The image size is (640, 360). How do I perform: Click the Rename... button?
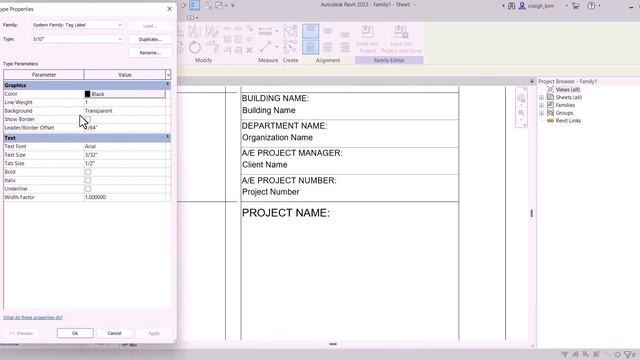[150, 53]
